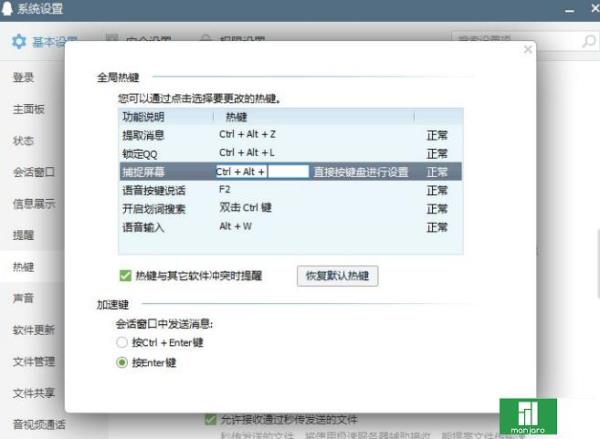Select 音视频通话 in the sidebar
This screenshot has width=600, height=439.
[x=39, y=424]
